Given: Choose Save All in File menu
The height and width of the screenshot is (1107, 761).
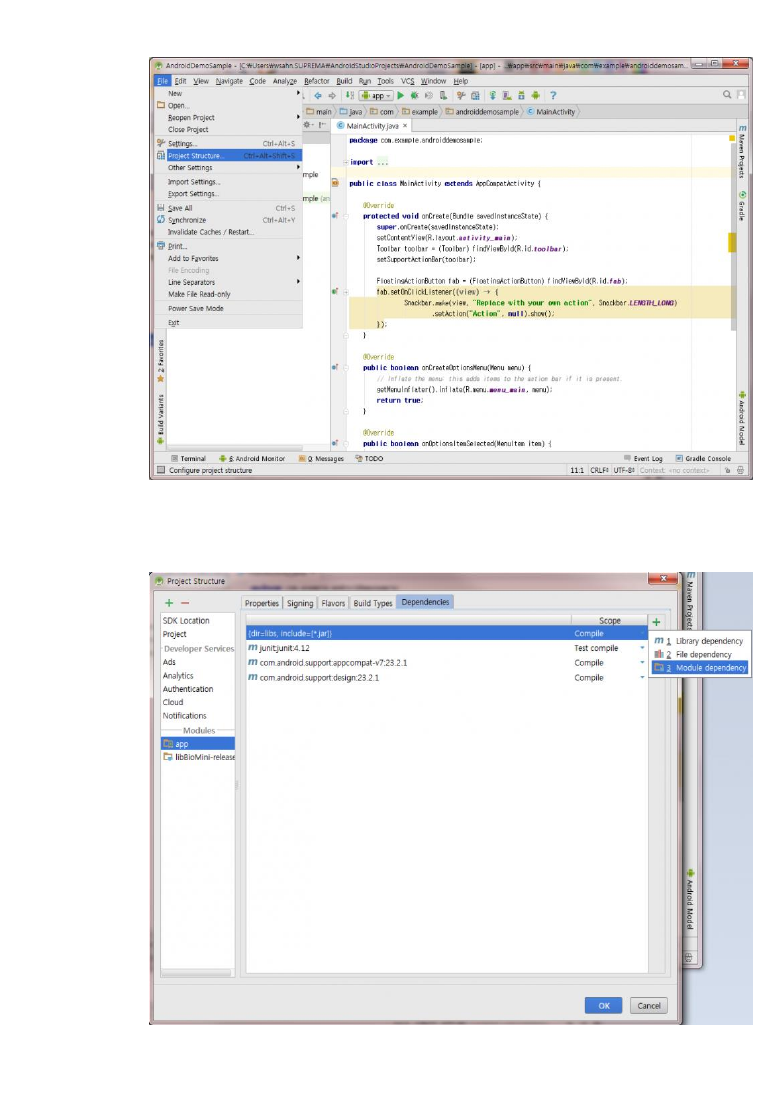Looking at the screenshot, I should click(x=229, y=208).
